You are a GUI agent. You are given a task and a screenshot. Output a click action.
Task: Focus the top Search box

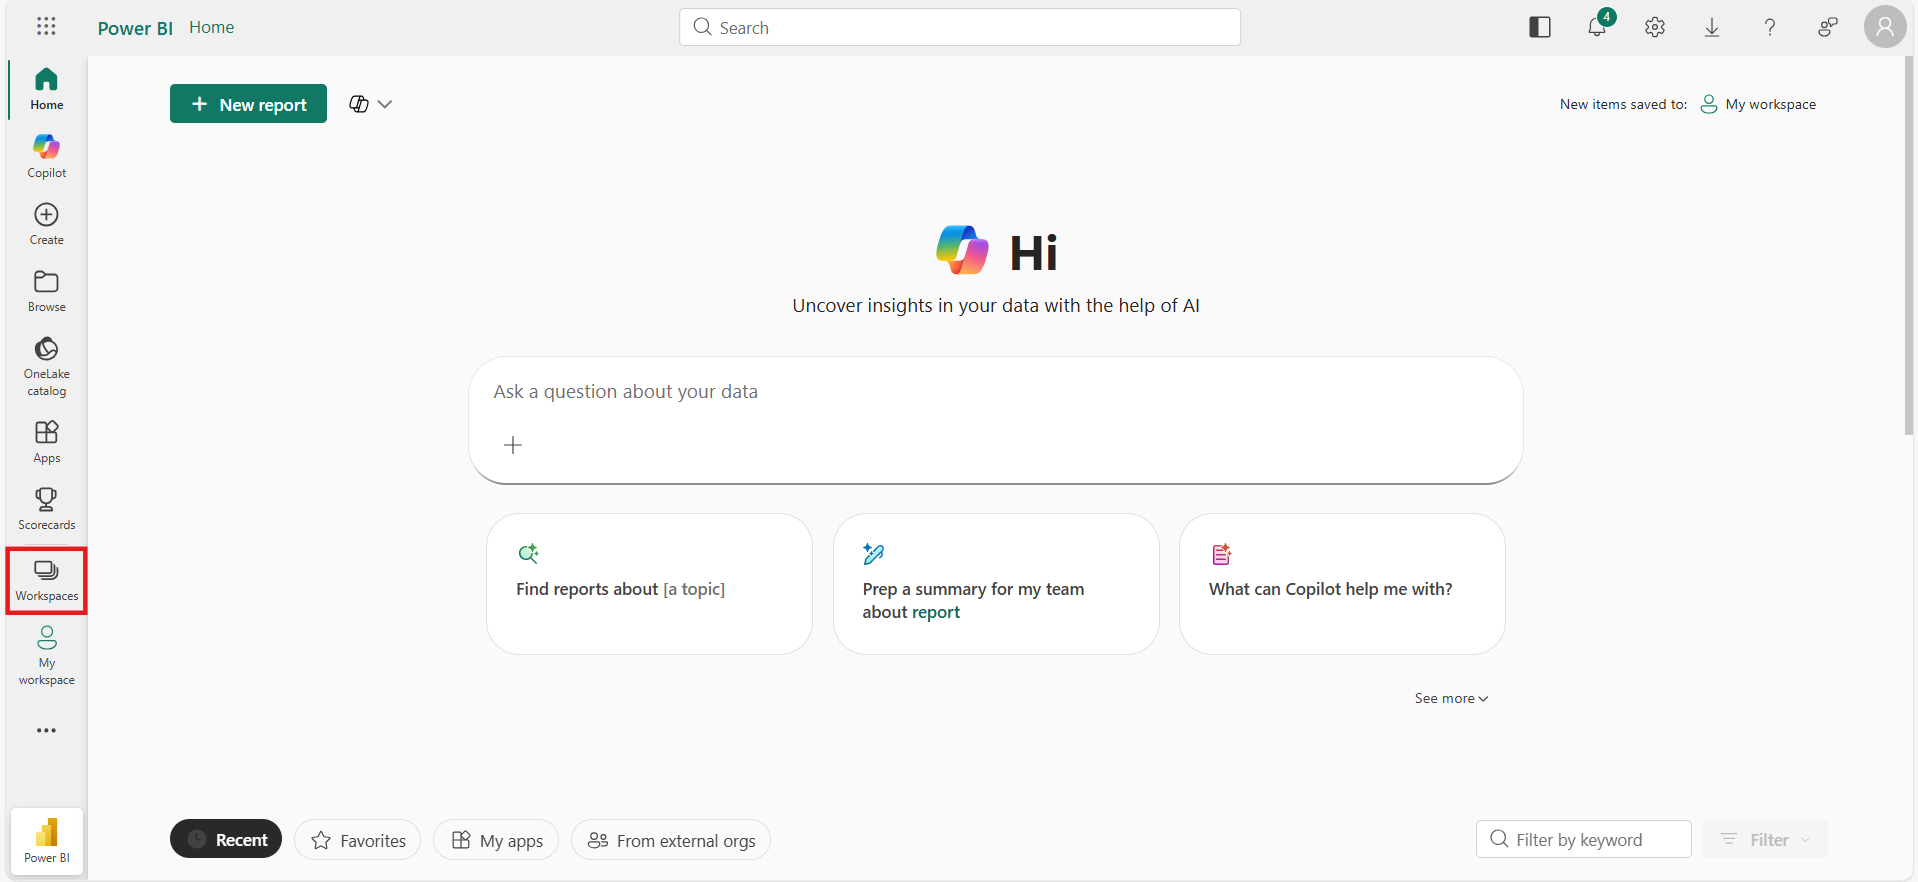pyautogui.click(x=960, y=27)
